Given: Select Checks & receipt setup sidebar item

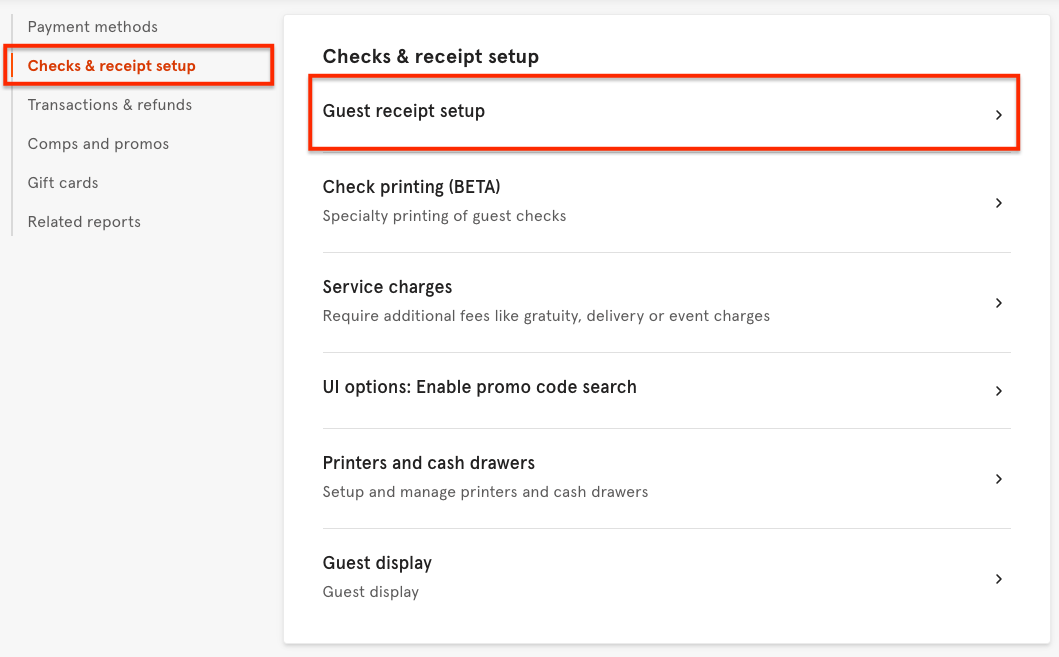Looking at the screenshot, I should coord(111,66).
